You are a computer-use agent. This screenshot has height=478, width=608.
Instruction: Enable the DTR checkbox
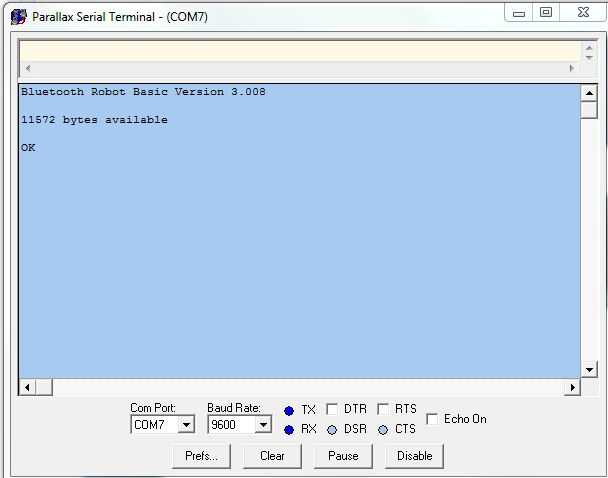point(332,409)
